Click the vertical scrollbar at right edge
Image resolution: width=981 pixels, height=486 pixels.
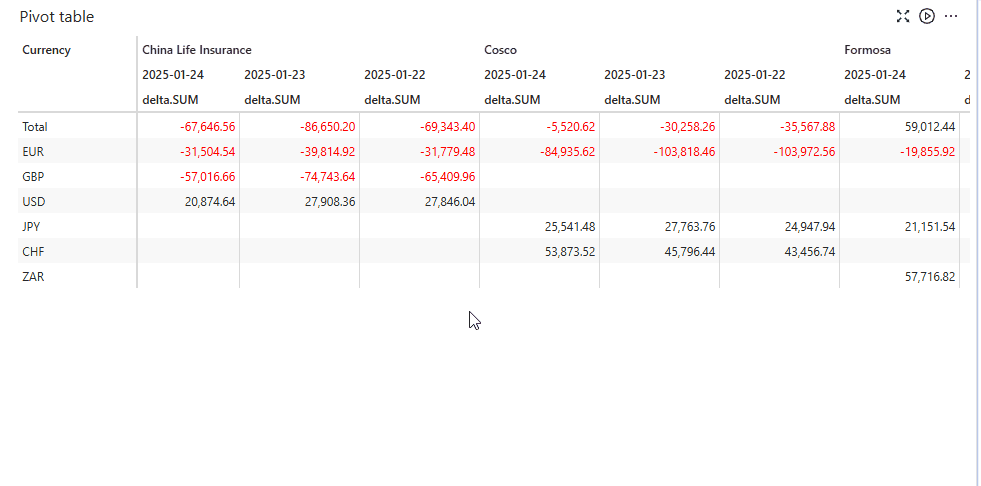977,240
